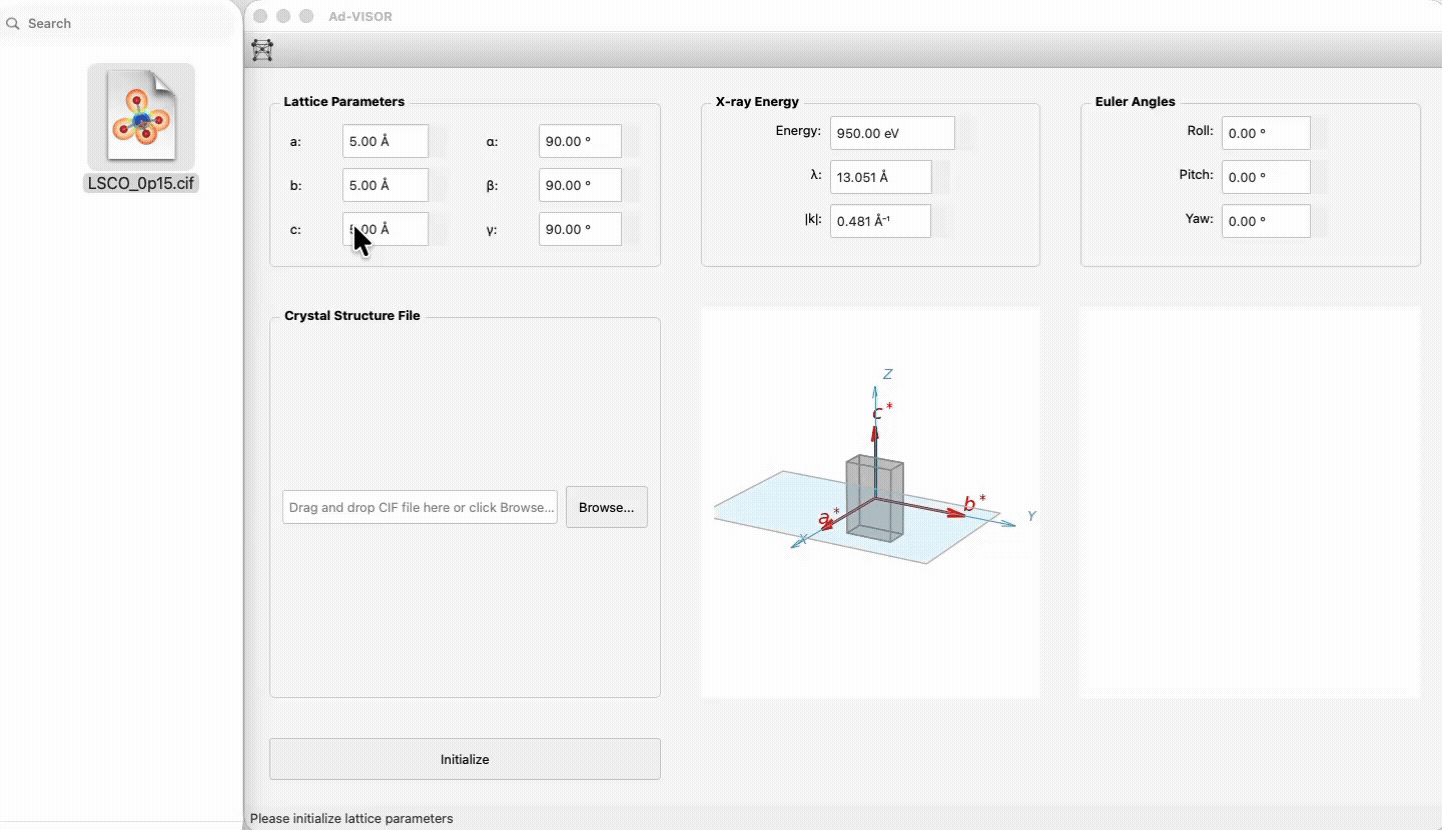Edit the Yaw angle field
The height and width of the screenshot is (830, 1442).
coord(1266,221)
